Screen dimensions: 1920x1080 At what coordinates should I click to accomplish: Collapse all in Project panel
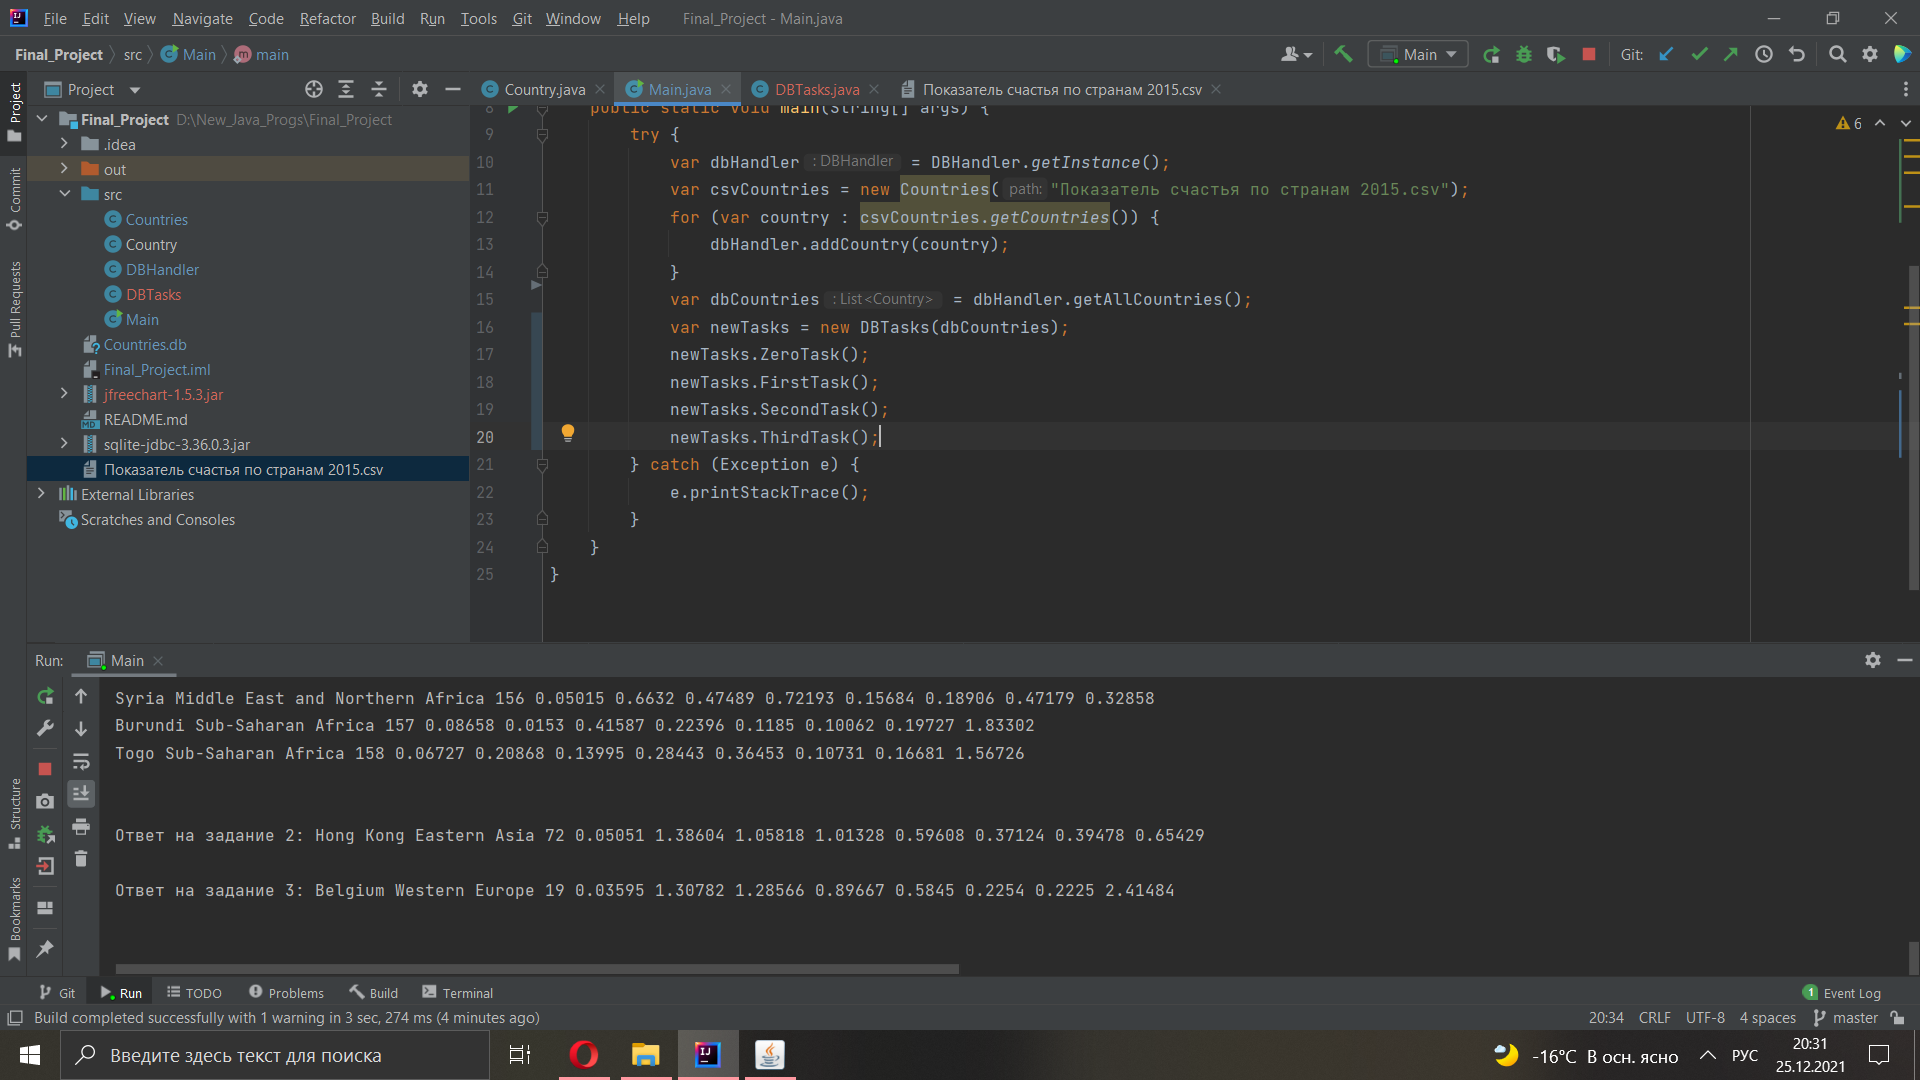pyautogui.click(x=379, y=89)
